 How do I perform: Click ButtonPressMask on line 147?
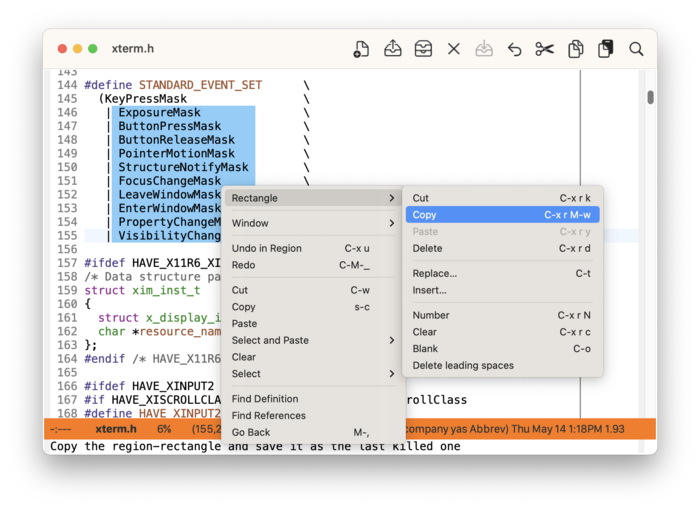(170, 126)
